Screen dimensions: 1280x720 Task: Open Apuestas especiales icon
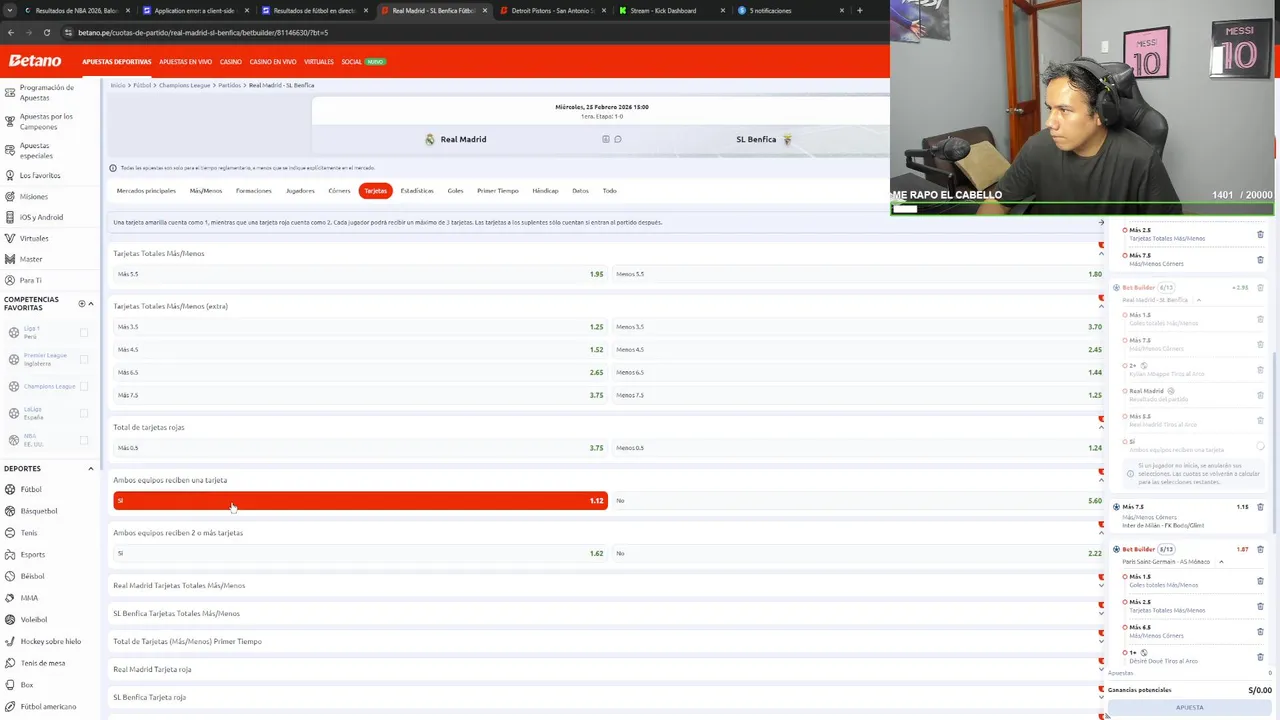9,150
